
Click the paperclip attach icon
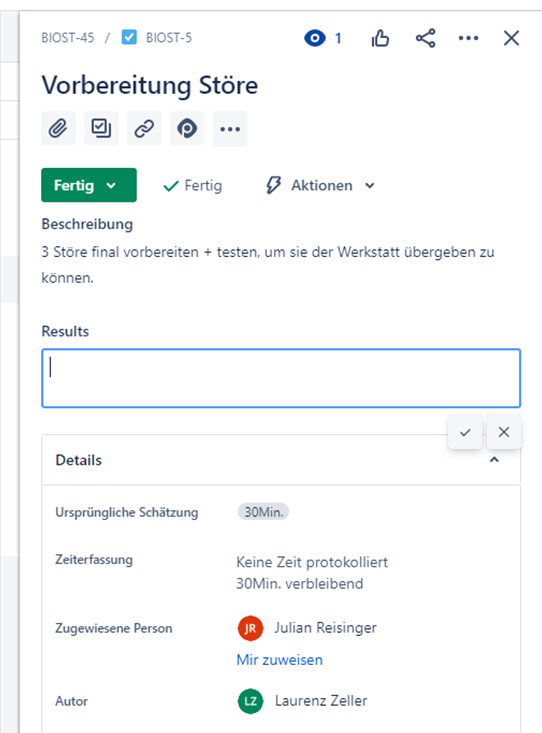[x=58, y=128]
